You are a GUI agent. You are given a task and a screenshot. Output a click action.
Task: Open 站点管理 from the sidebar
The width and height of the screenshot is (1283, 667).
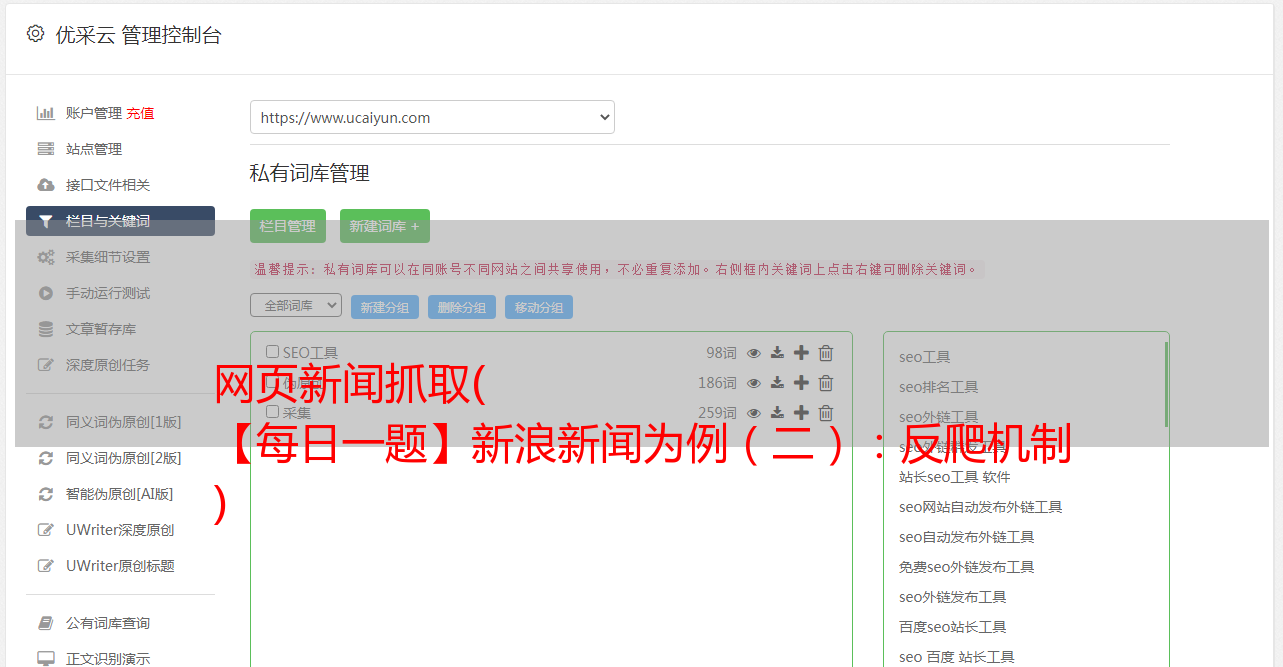click(94, 149)
